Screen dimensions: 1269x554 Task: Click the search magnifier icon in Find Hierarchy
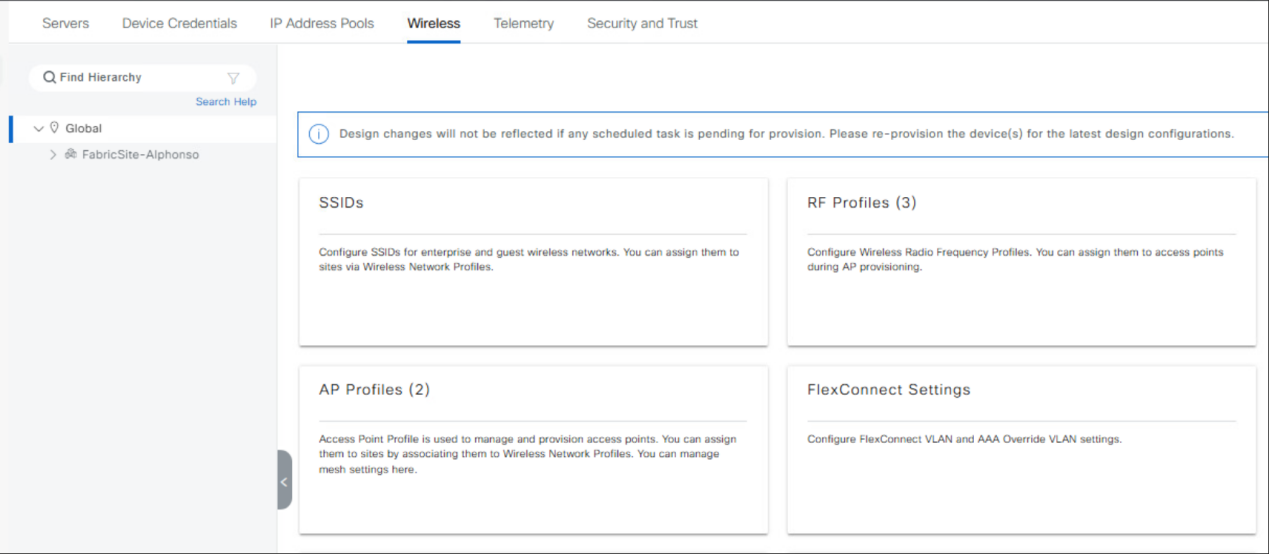(x=49, y=77)
